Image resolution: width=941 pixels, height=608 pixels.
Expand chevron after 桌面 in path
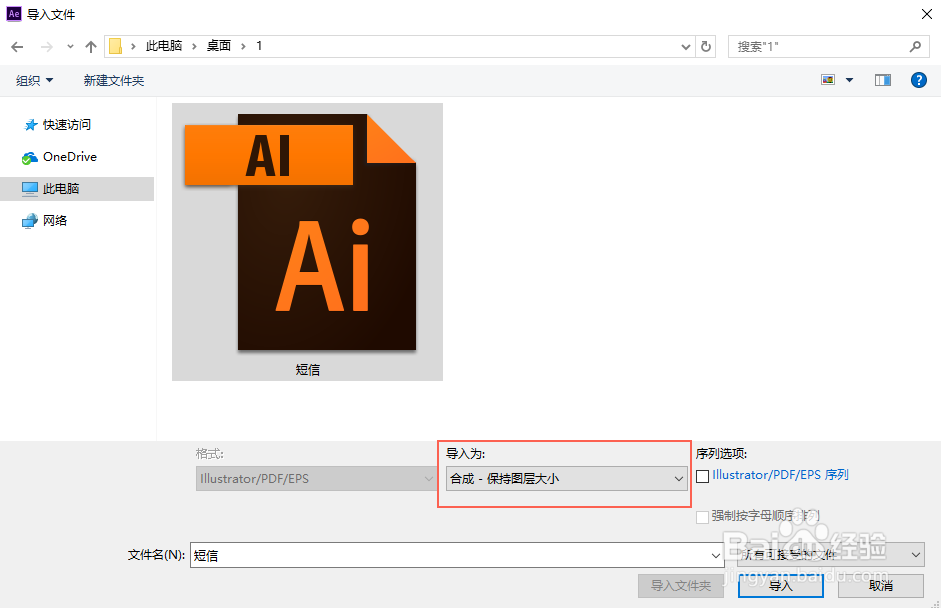pyautogui.click(x=243, y=46)
